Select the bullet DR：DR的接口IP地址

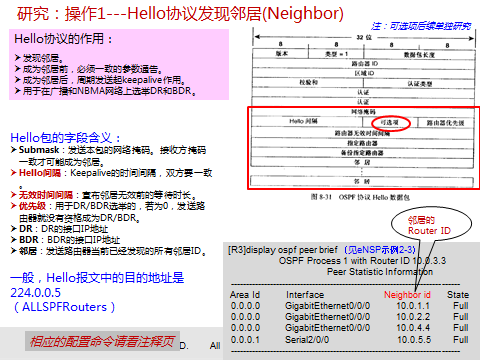click(60, 229)
